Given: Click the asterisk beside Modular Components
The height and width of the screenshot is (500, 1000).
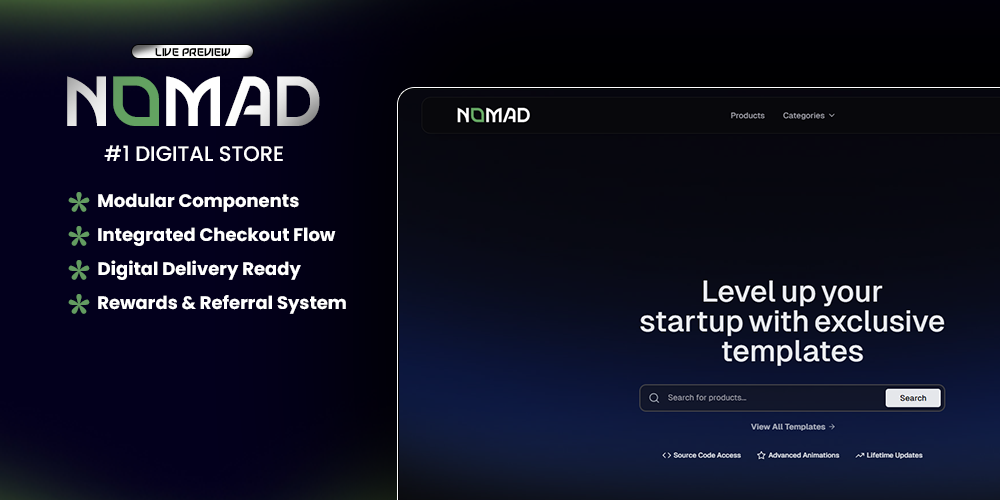Looking at the screenshot, I should (x=78, y=202).
